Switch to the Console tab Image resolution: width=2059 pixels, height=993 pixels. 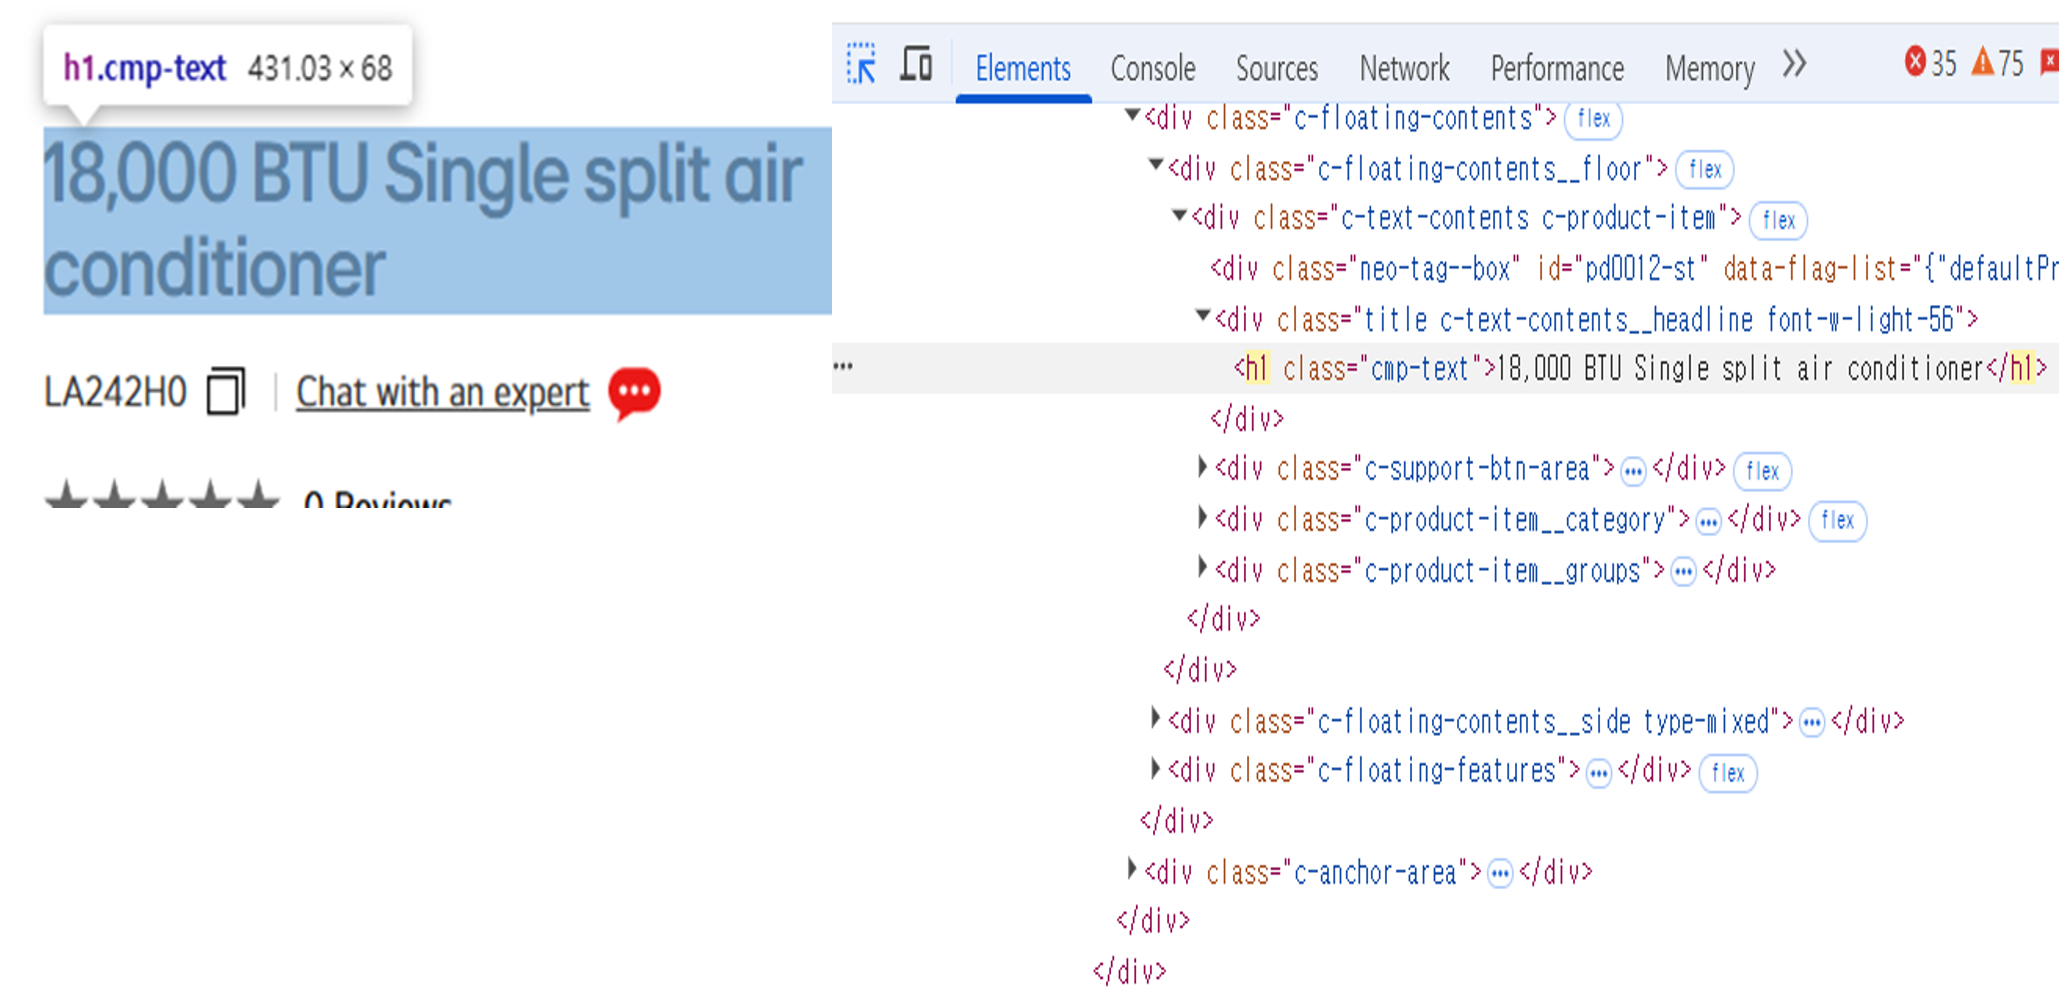(1152, 68)
